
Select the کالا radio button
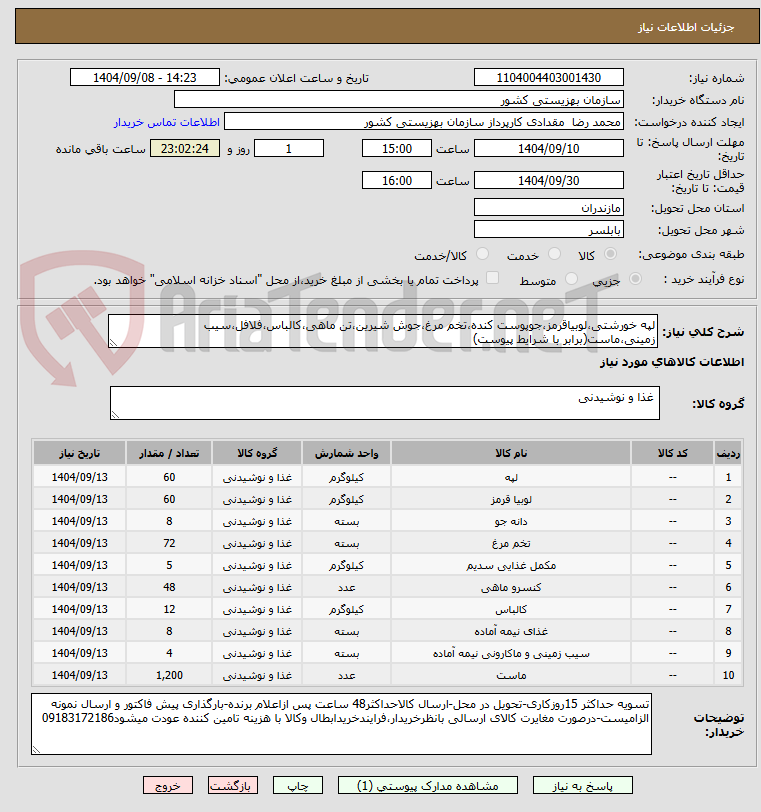click(611, 254)
